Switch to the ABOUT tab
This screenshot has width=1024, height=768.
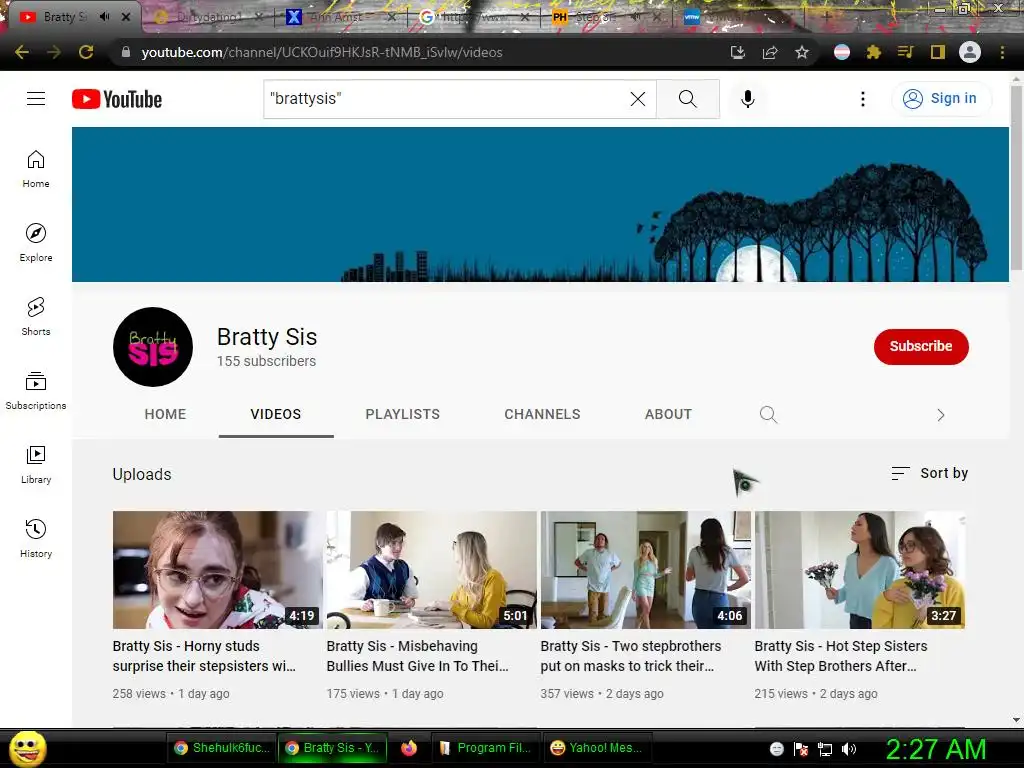[668, 414]
